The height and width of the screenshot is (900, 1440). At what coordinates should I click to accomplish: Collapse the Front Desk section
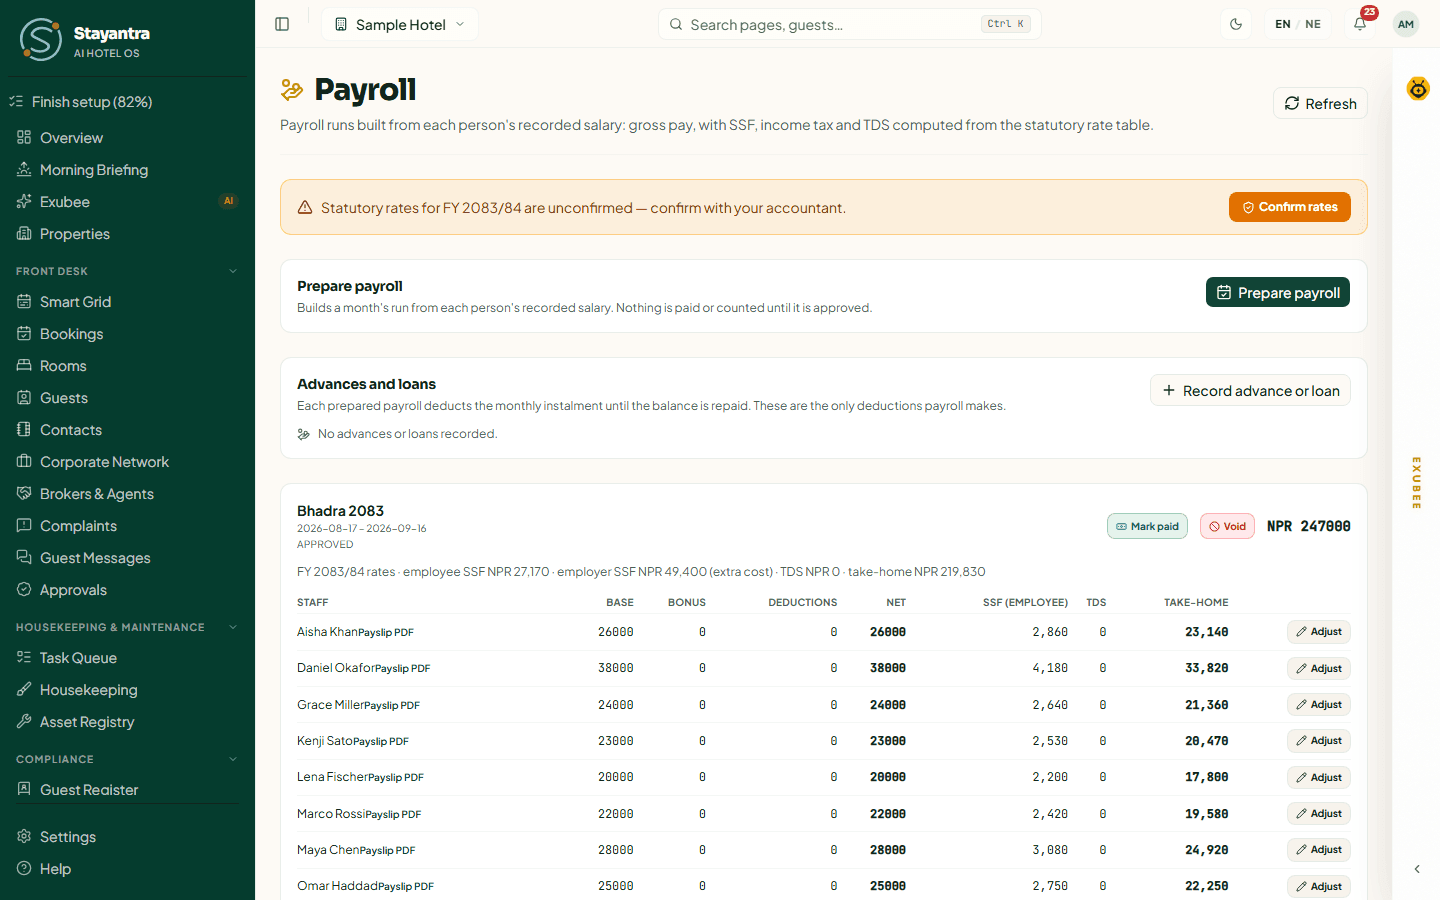(x=127, y=271)
